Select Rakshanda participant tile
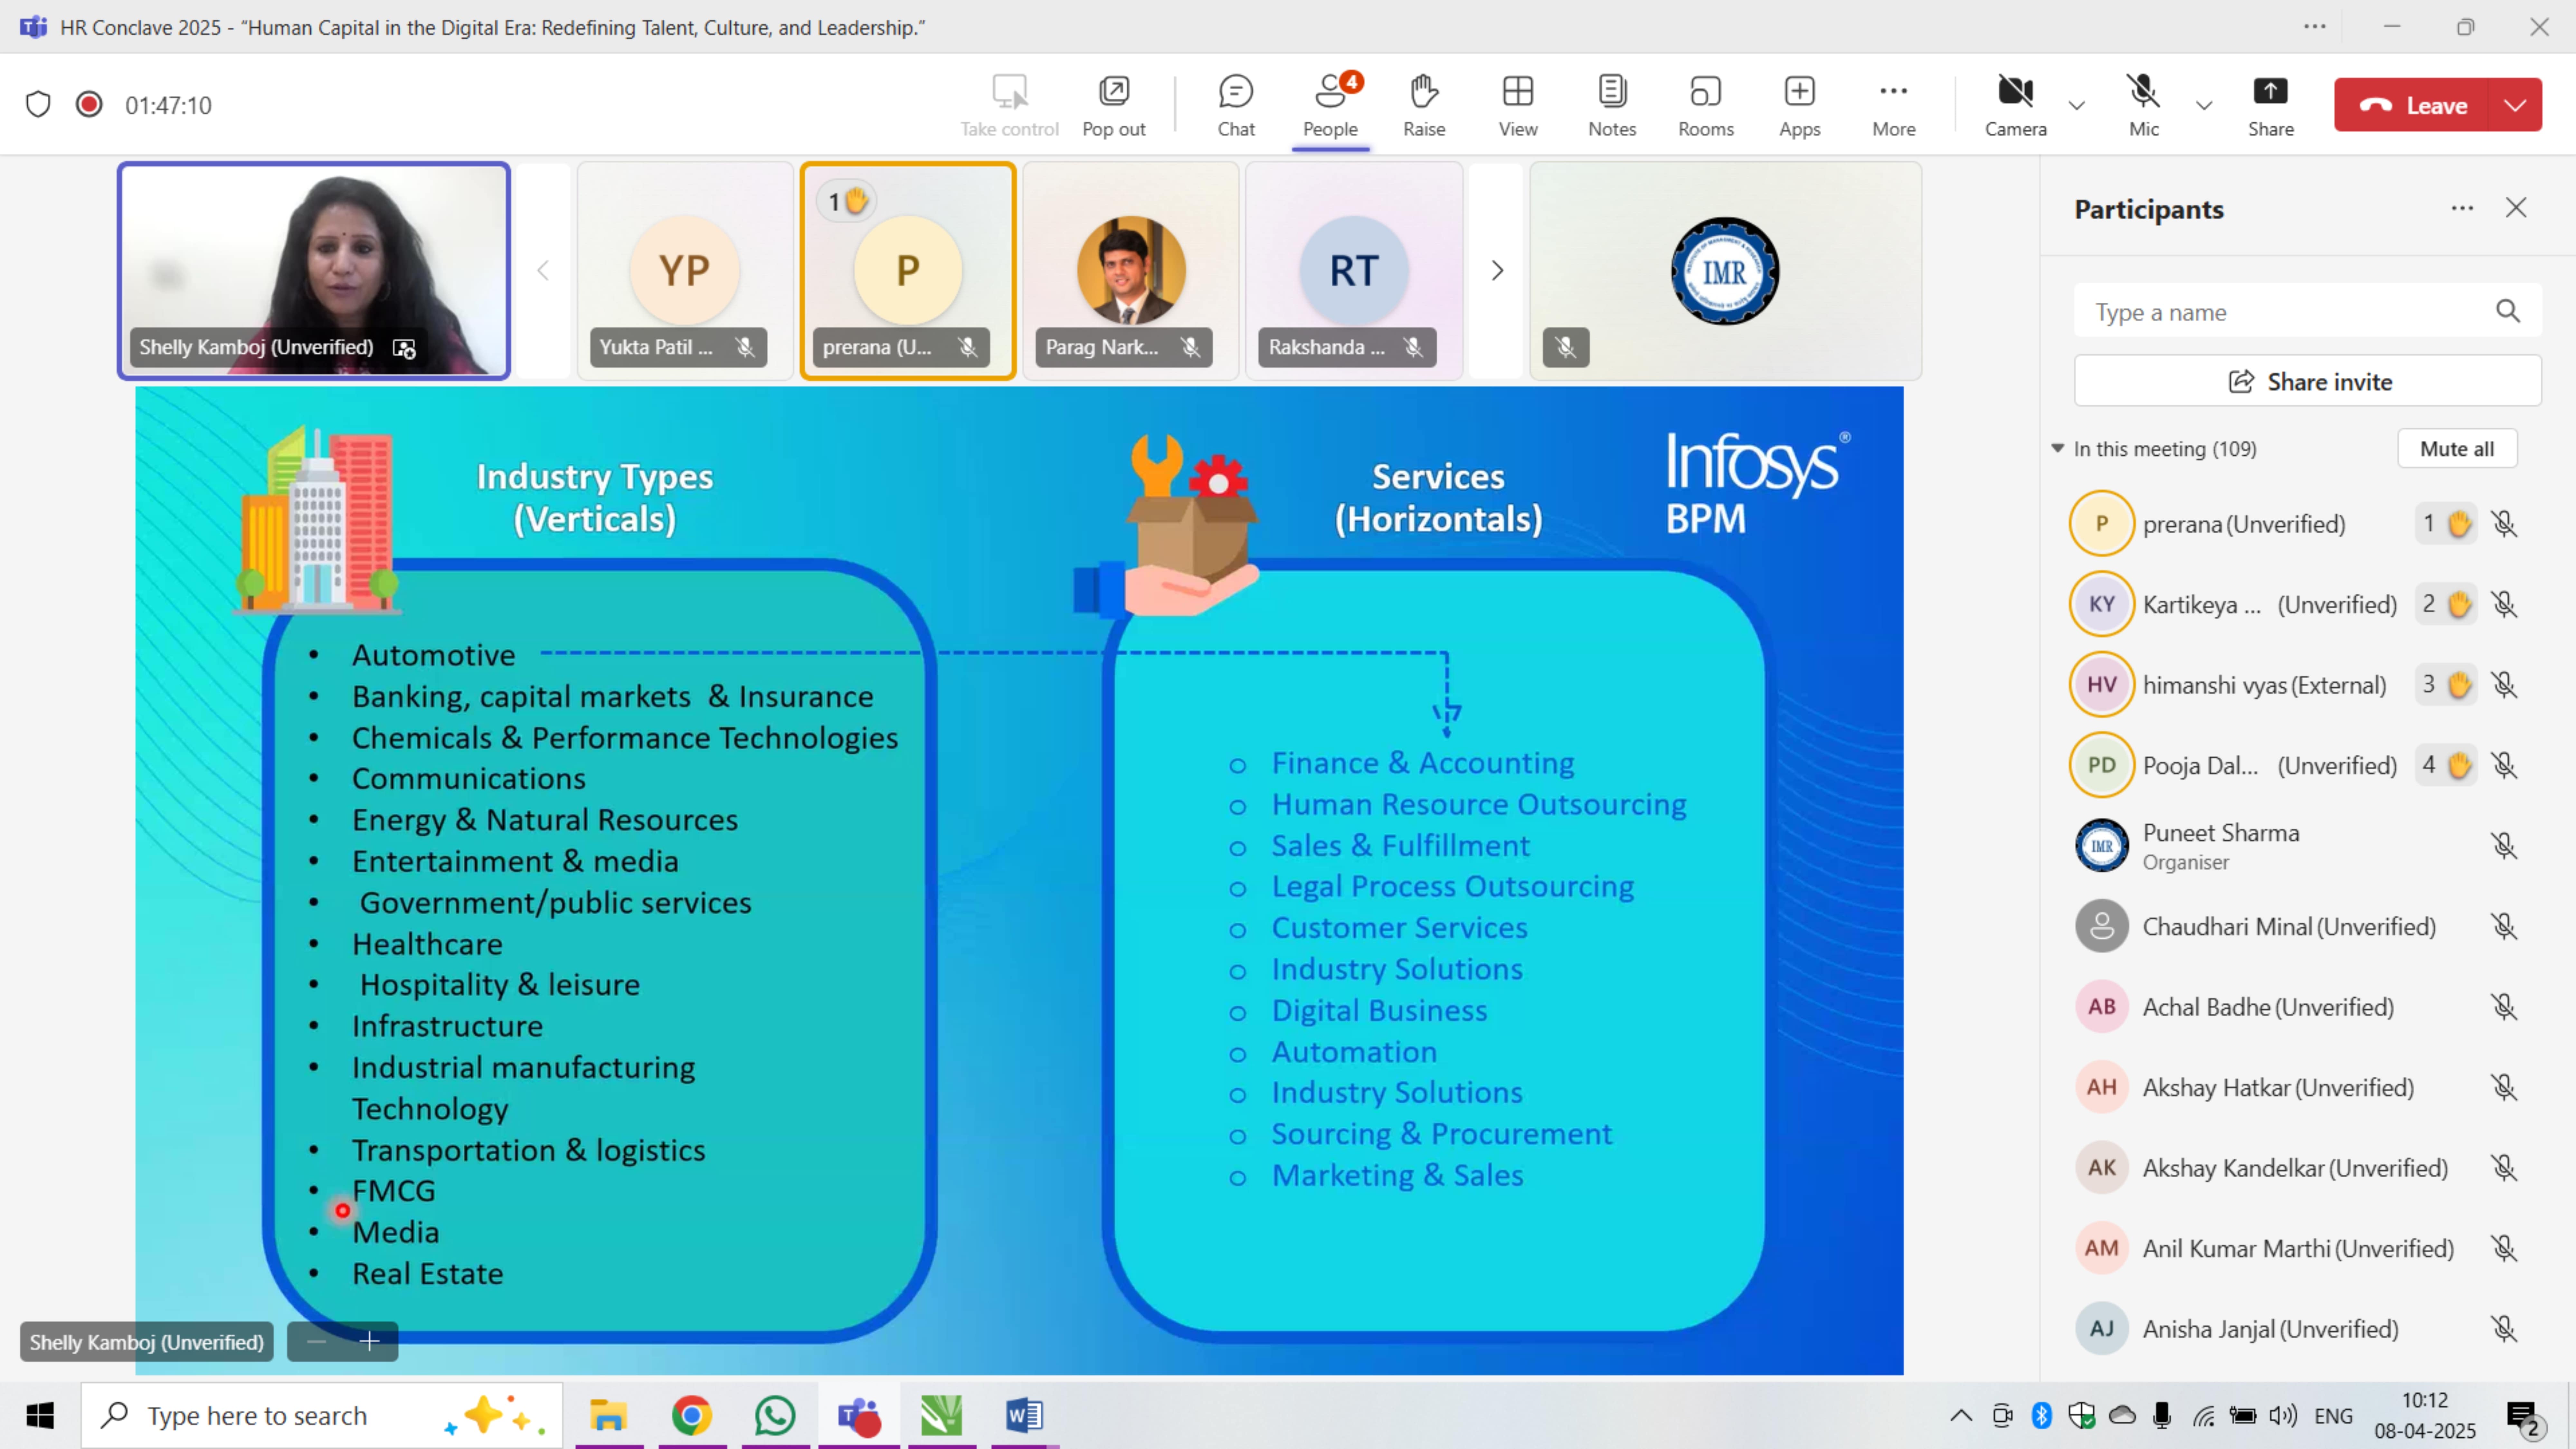 coord(1354,271)
